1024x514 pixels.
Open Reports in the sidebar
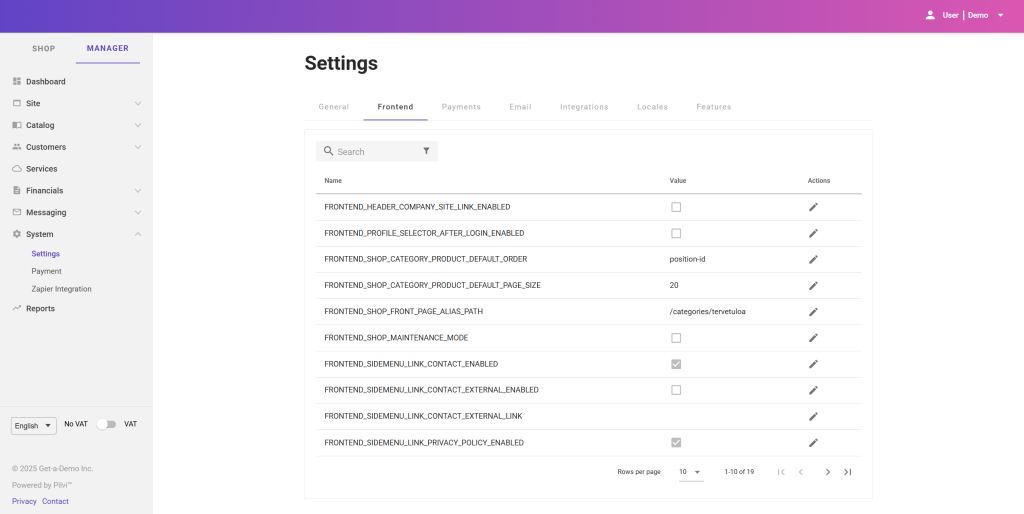[40, 309]
